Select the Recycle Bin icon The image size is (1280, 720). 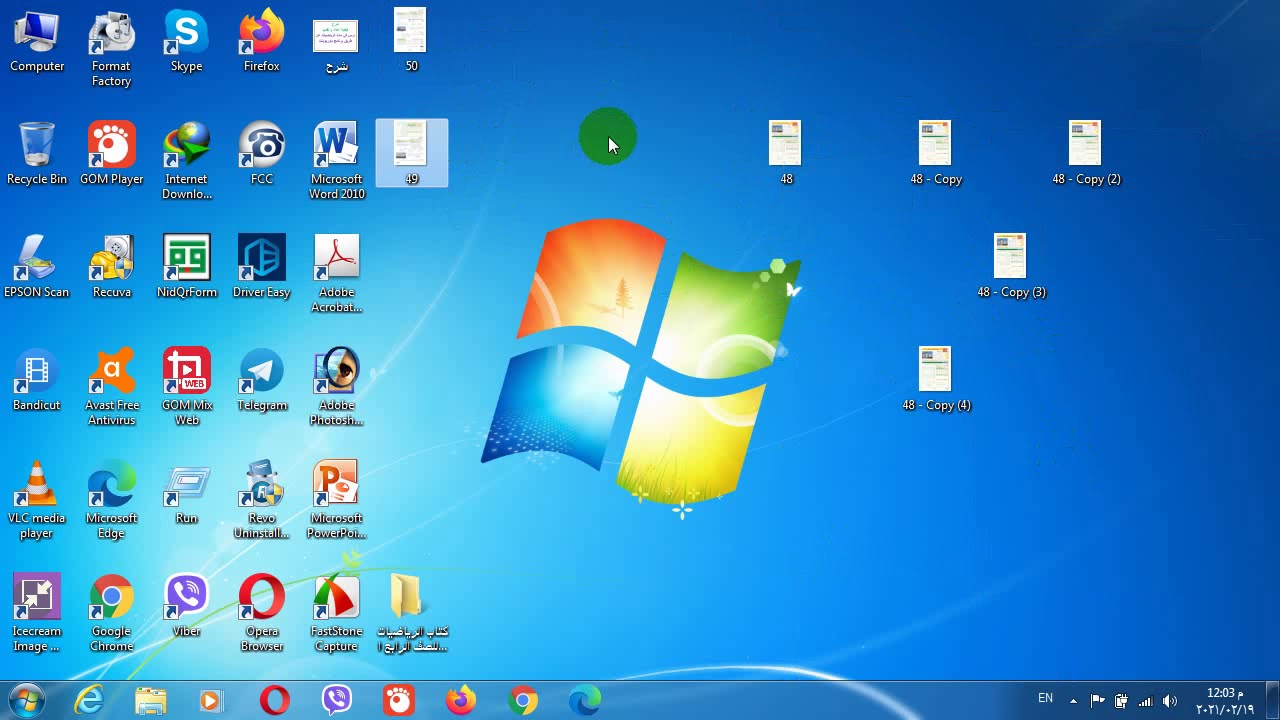37,154
